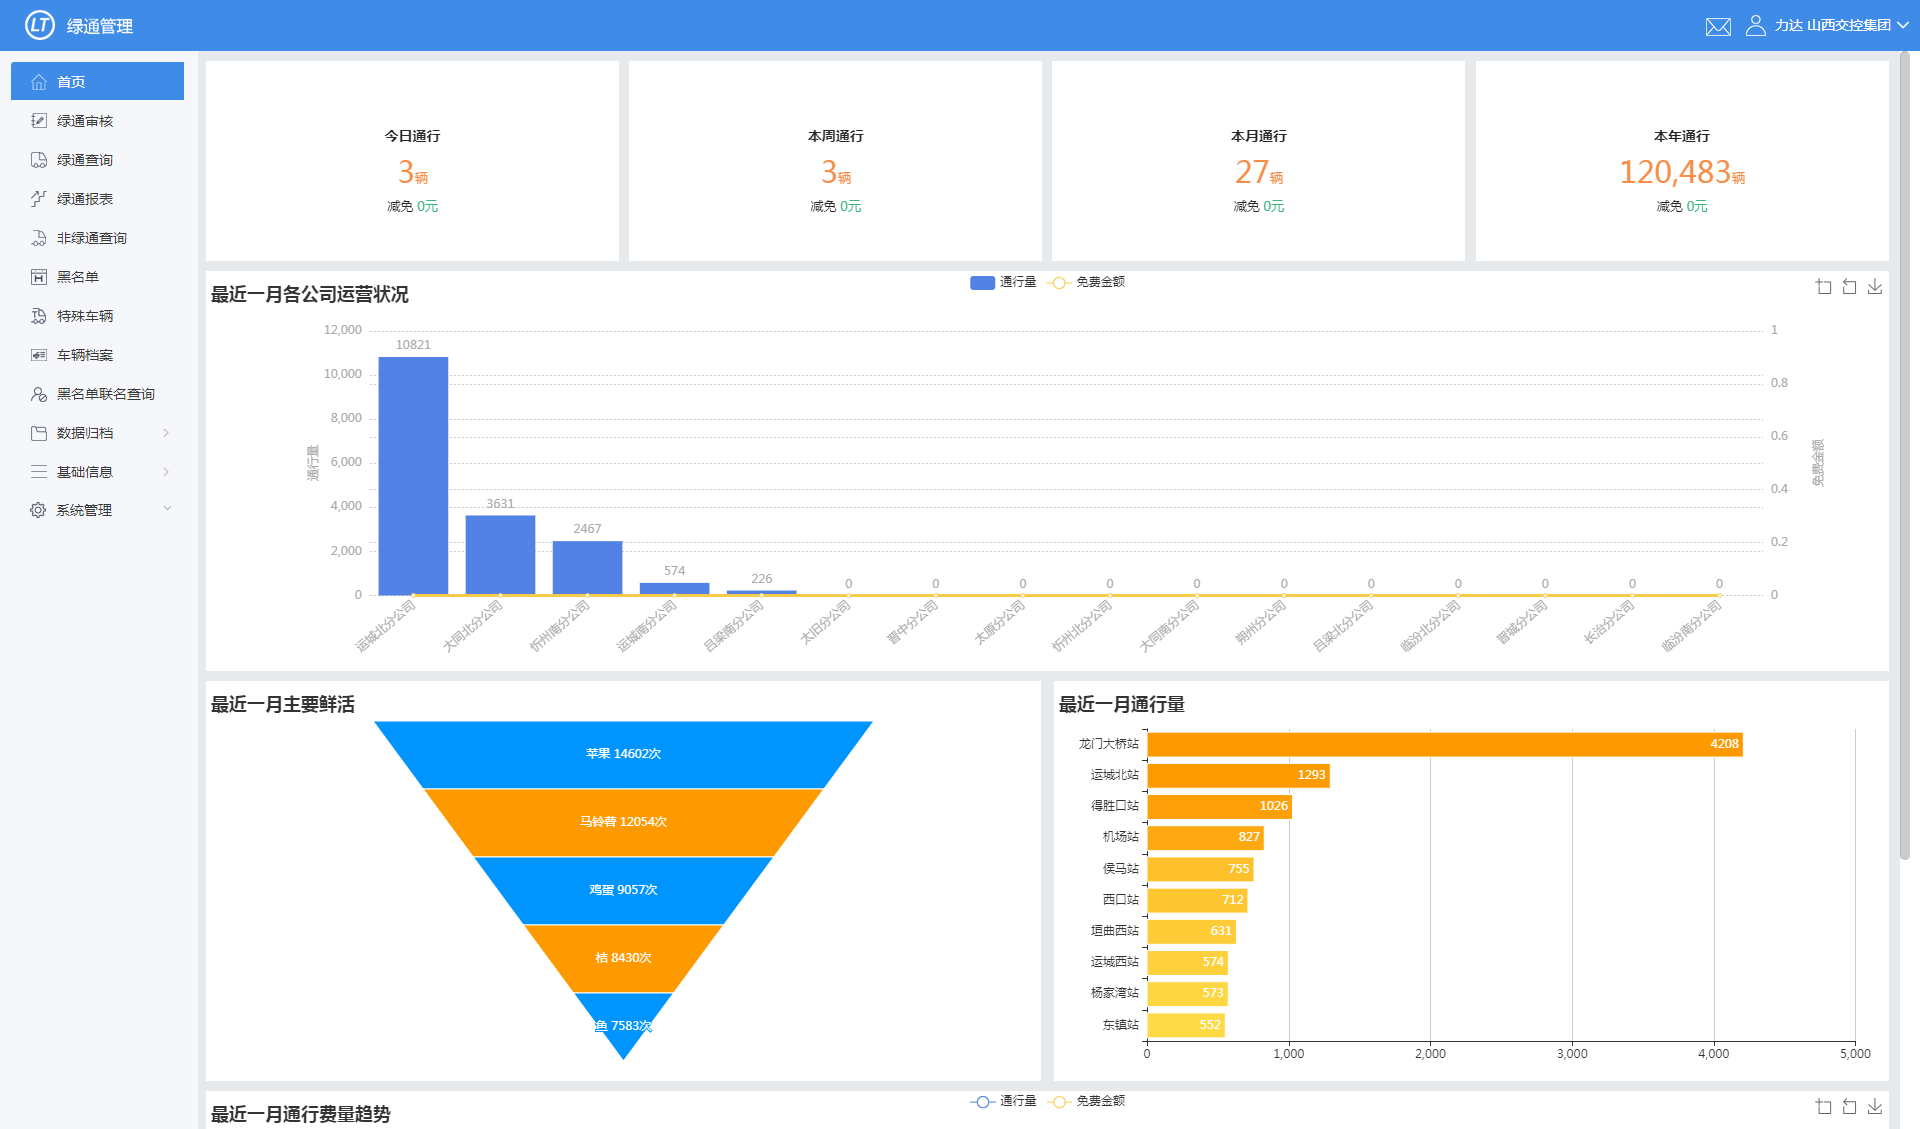This screenshot has height=1129, width=1920.
Task: Select the 鸡蛋 9057次 funnel segment
Action: click(x=623, y=890)
